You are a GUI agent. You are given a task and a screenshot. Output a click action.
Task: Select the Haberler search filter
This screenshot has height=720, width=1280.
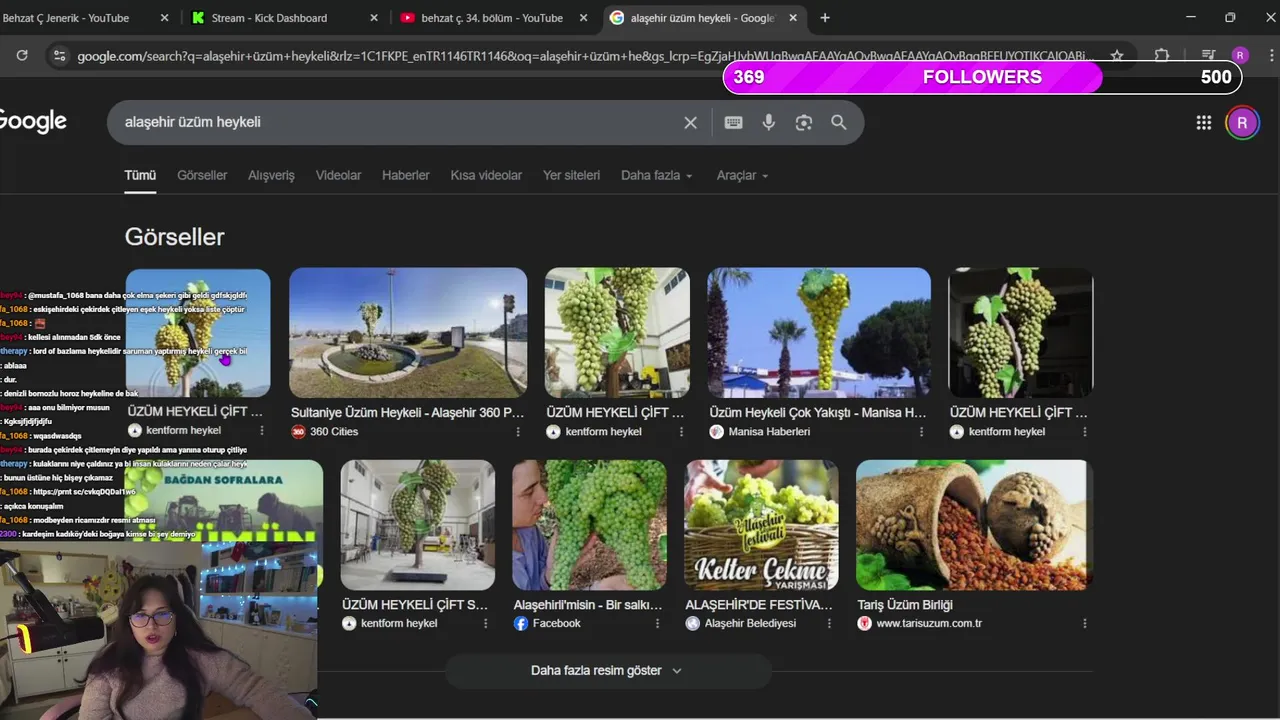405,175
